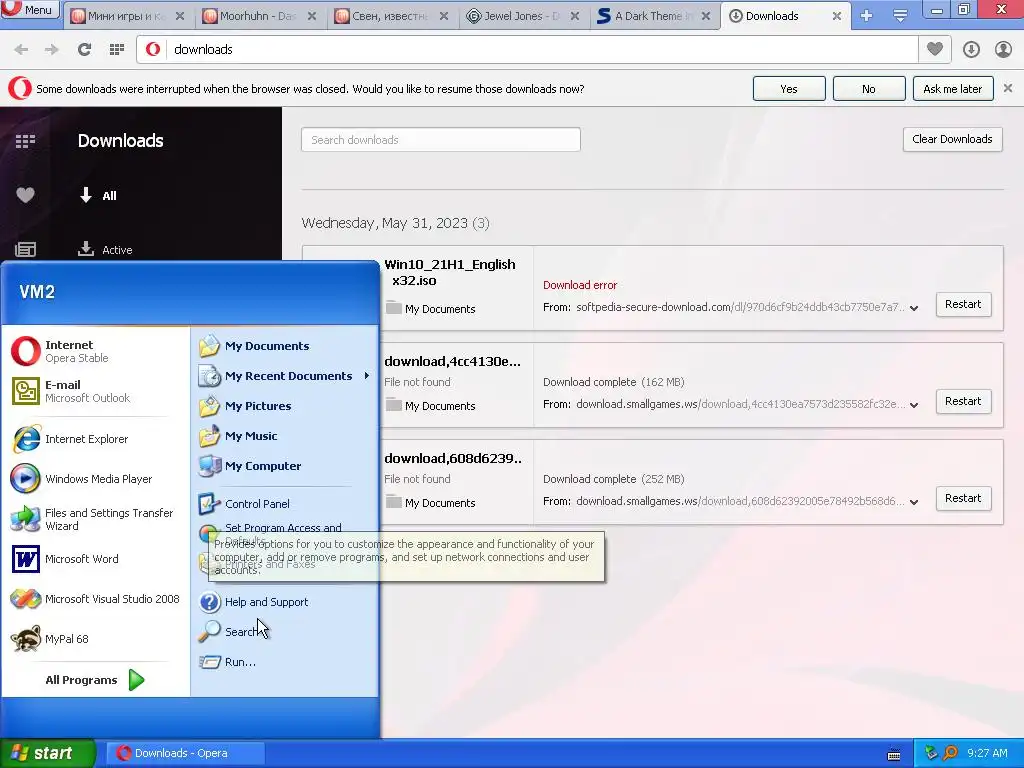
Task: Open the Run... dialog
Action: [285, 662]
